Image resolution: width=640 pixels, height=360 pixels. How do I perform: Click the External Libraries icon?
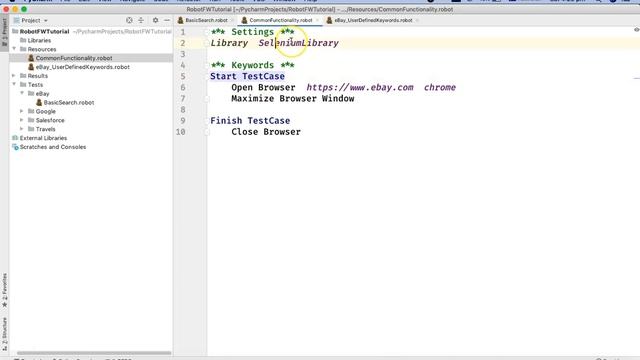click(15, 138)
